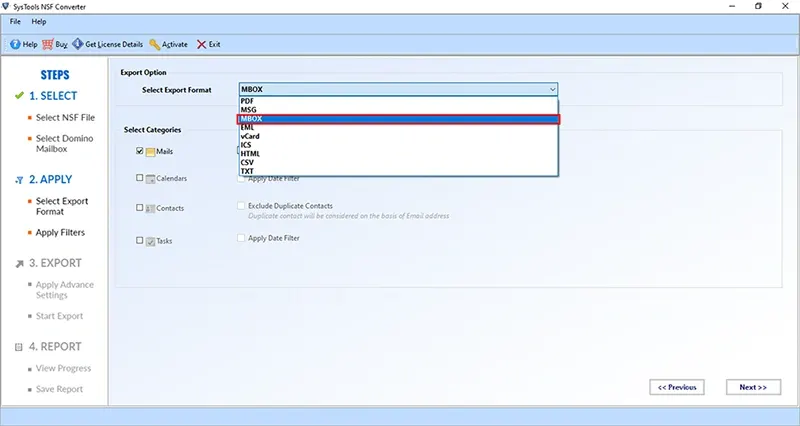Check the Tasks checkbox

[x=139, y=240]
